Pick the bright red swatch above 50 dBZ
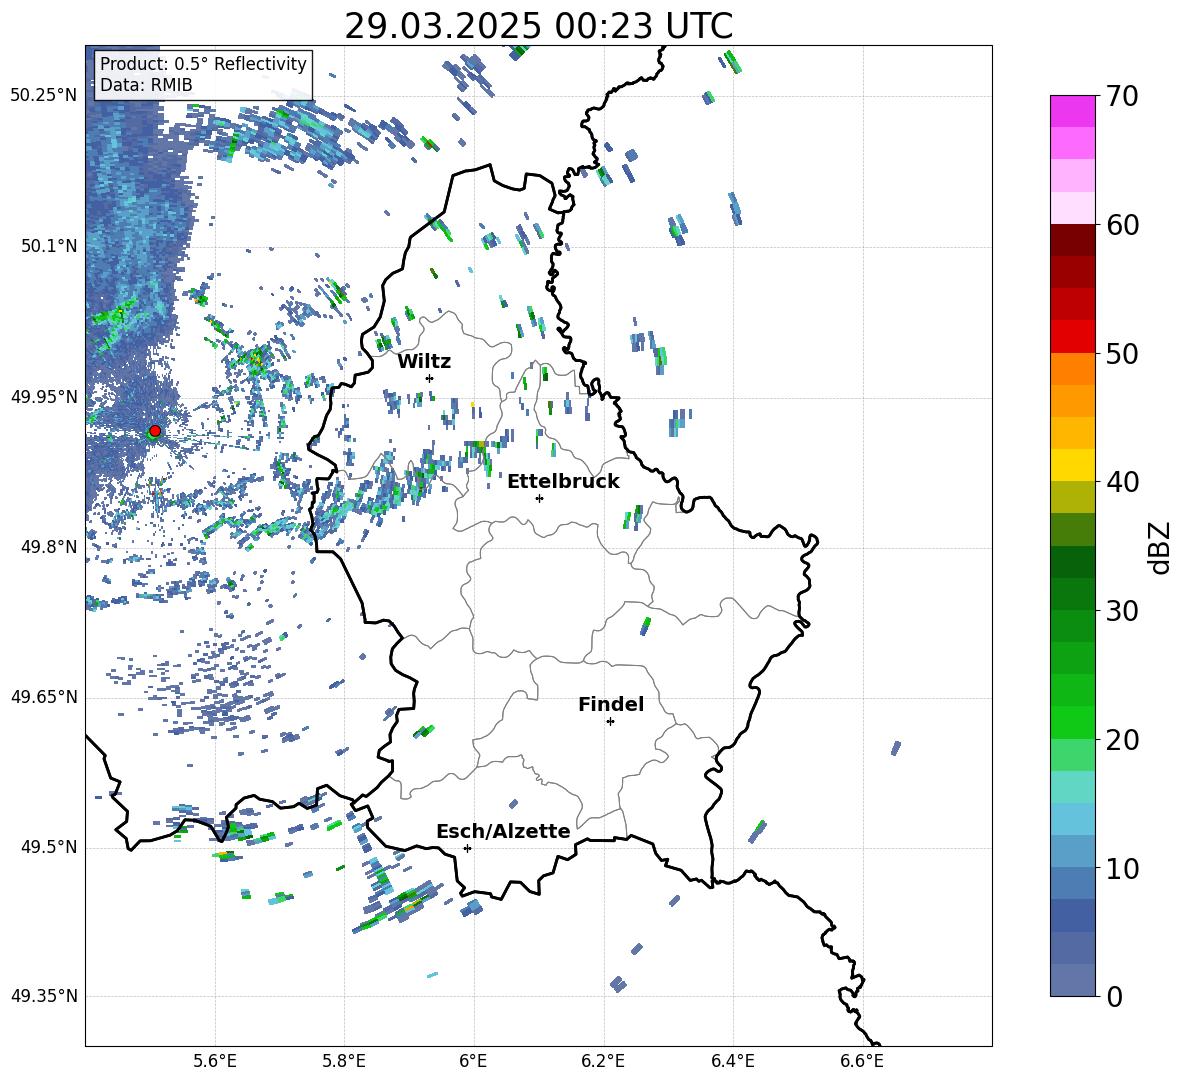 [x=1072, y=337]
